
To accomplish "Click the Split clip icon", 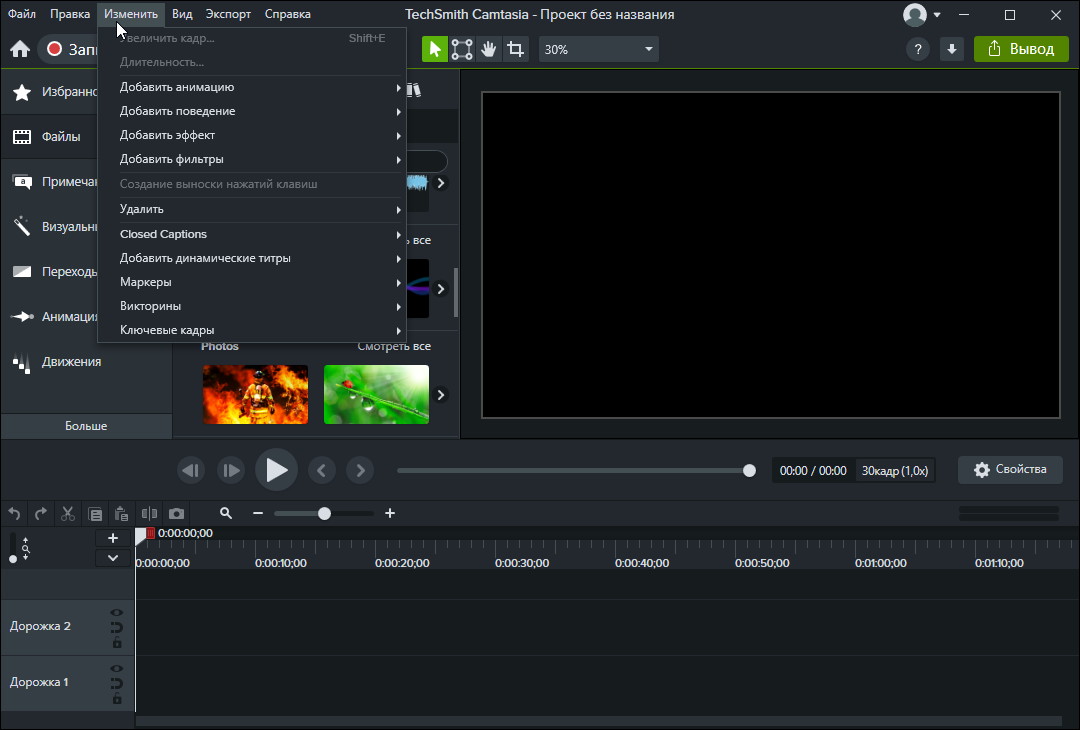I will (x=149, y=513).
